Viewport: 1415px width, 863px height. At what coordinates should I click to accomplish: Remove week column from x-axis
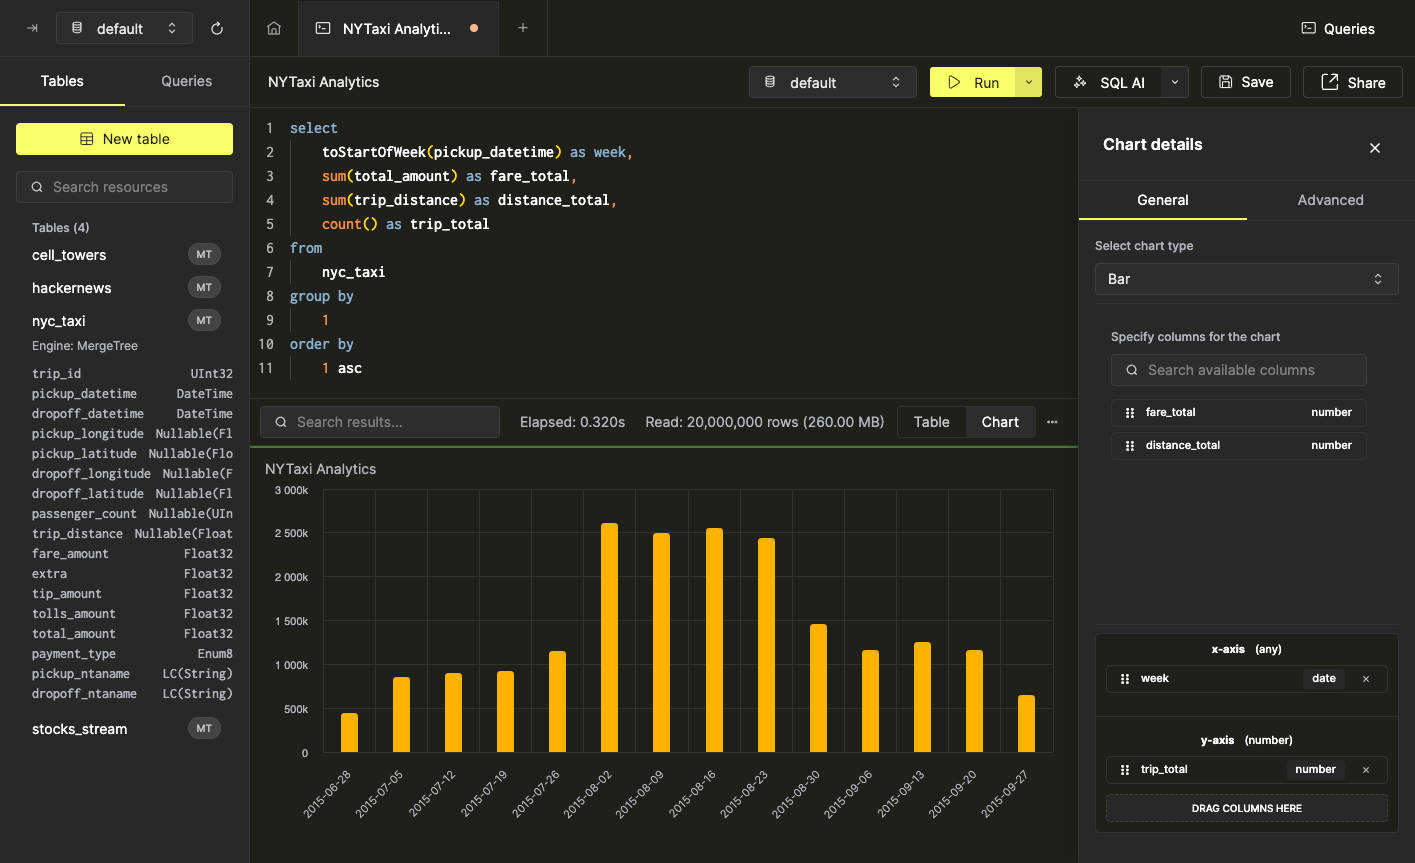click(1366, 679)
